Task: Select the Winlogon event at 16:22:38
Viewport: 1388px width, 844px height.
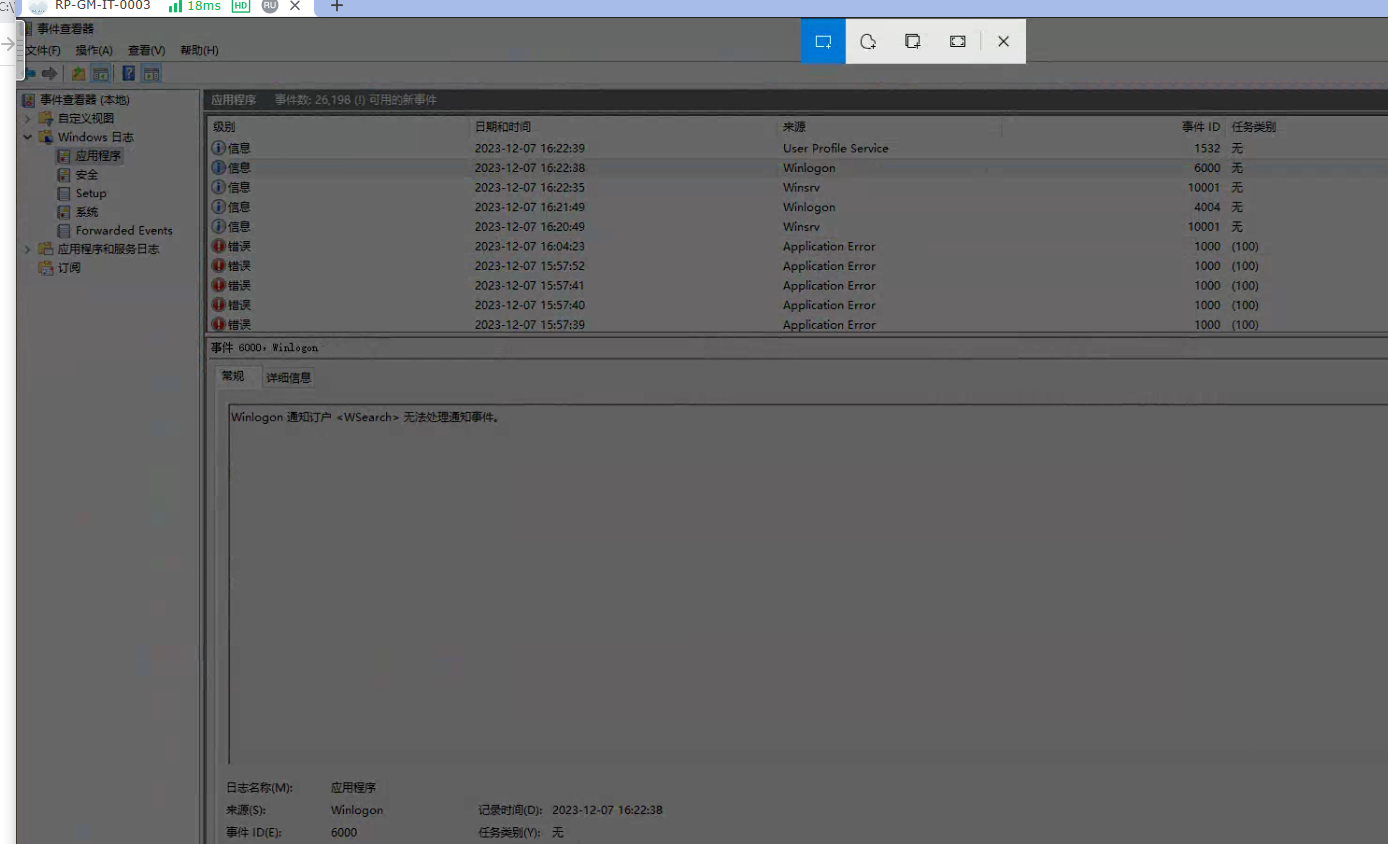Action: (x=797, y=168)
